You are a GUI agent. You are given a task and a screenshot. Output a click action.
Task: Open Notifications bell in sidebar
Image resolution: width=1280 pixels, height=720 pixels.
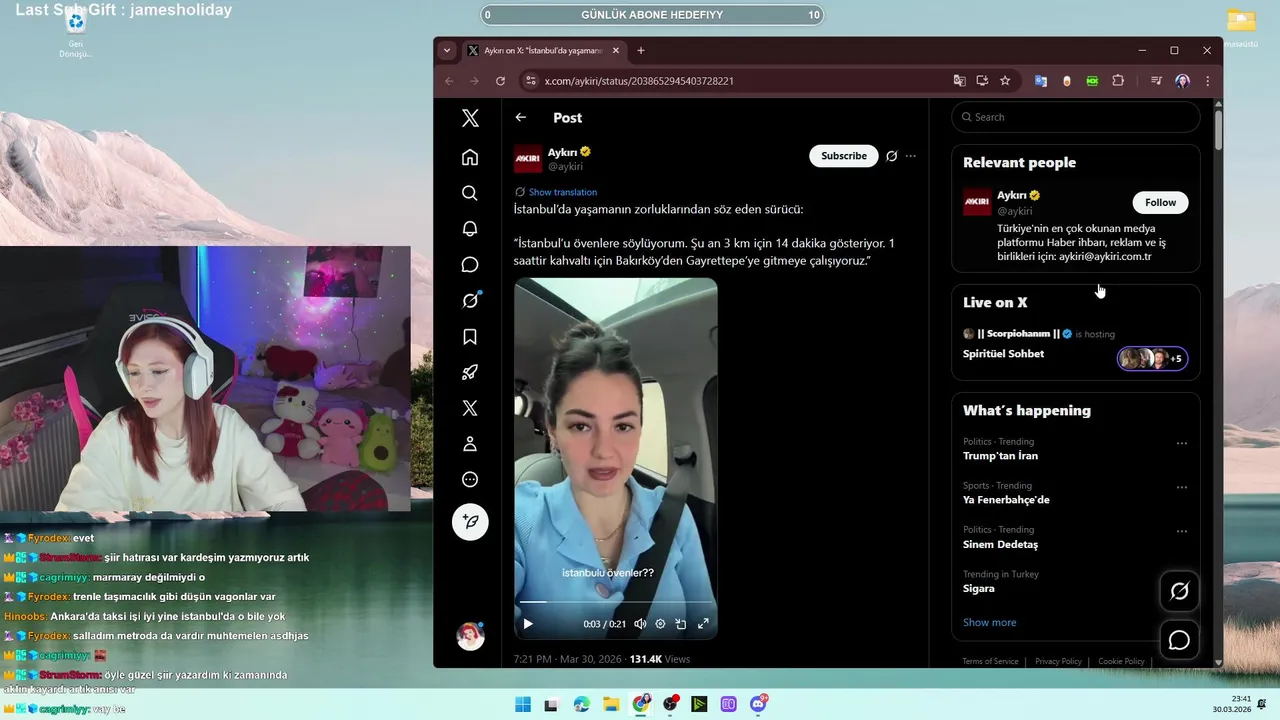pyautogui.click(x=470, y=229)
